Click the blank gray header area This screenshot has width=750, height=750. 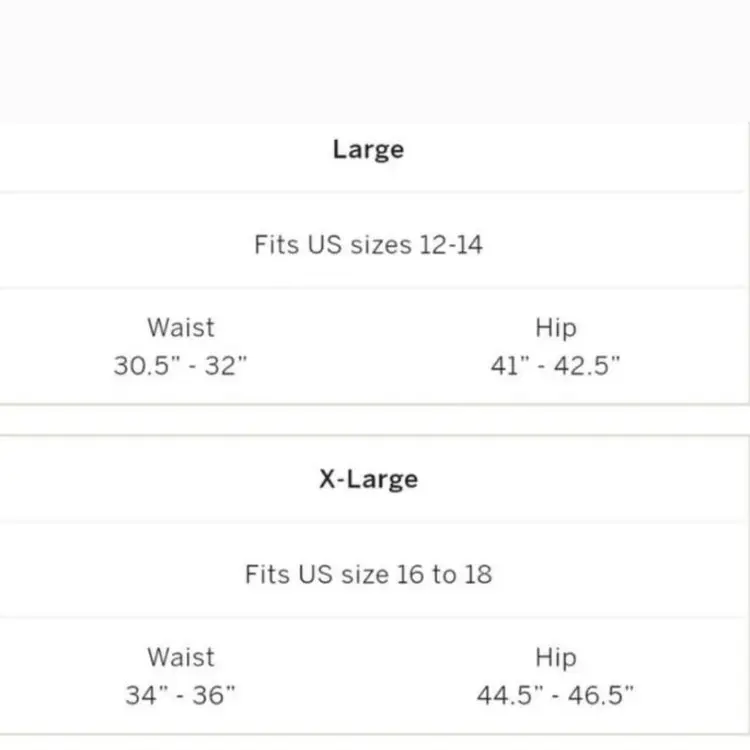coord(375,60)
